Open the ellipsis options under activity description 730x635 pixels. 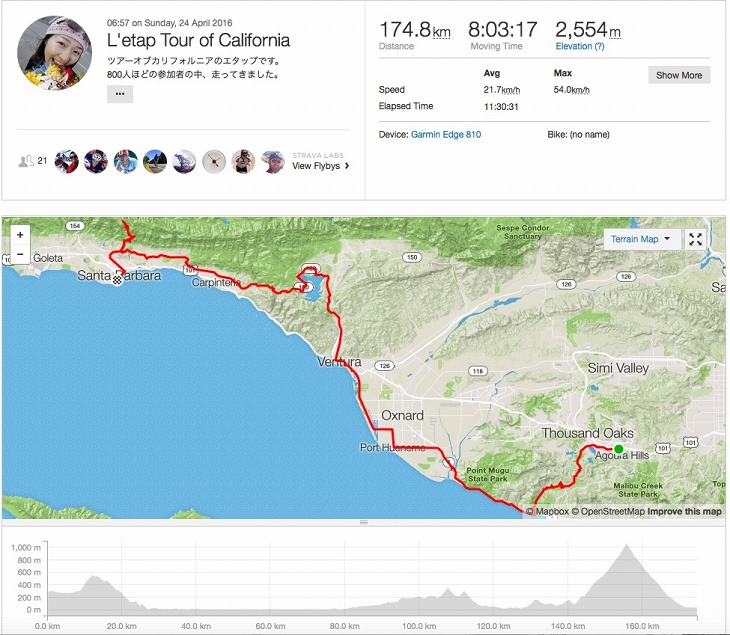pyautogui.click(x=120, y=94)
